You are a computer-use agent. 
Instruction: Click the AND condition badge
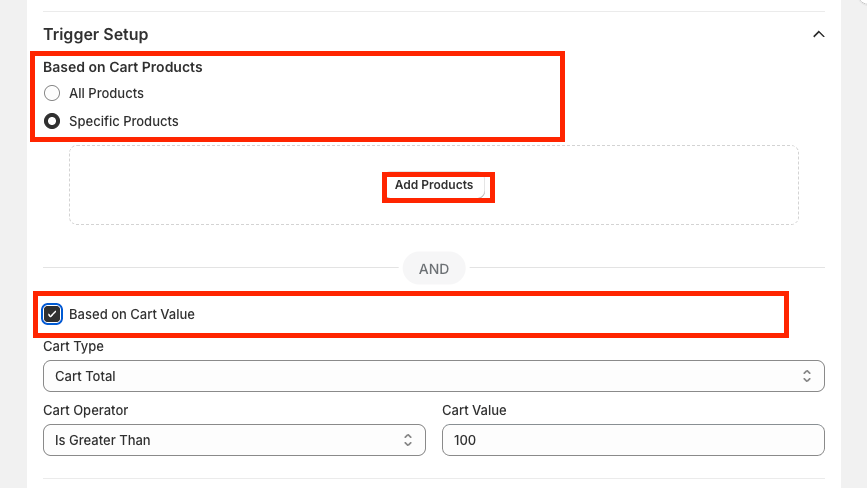pos(434,269)
